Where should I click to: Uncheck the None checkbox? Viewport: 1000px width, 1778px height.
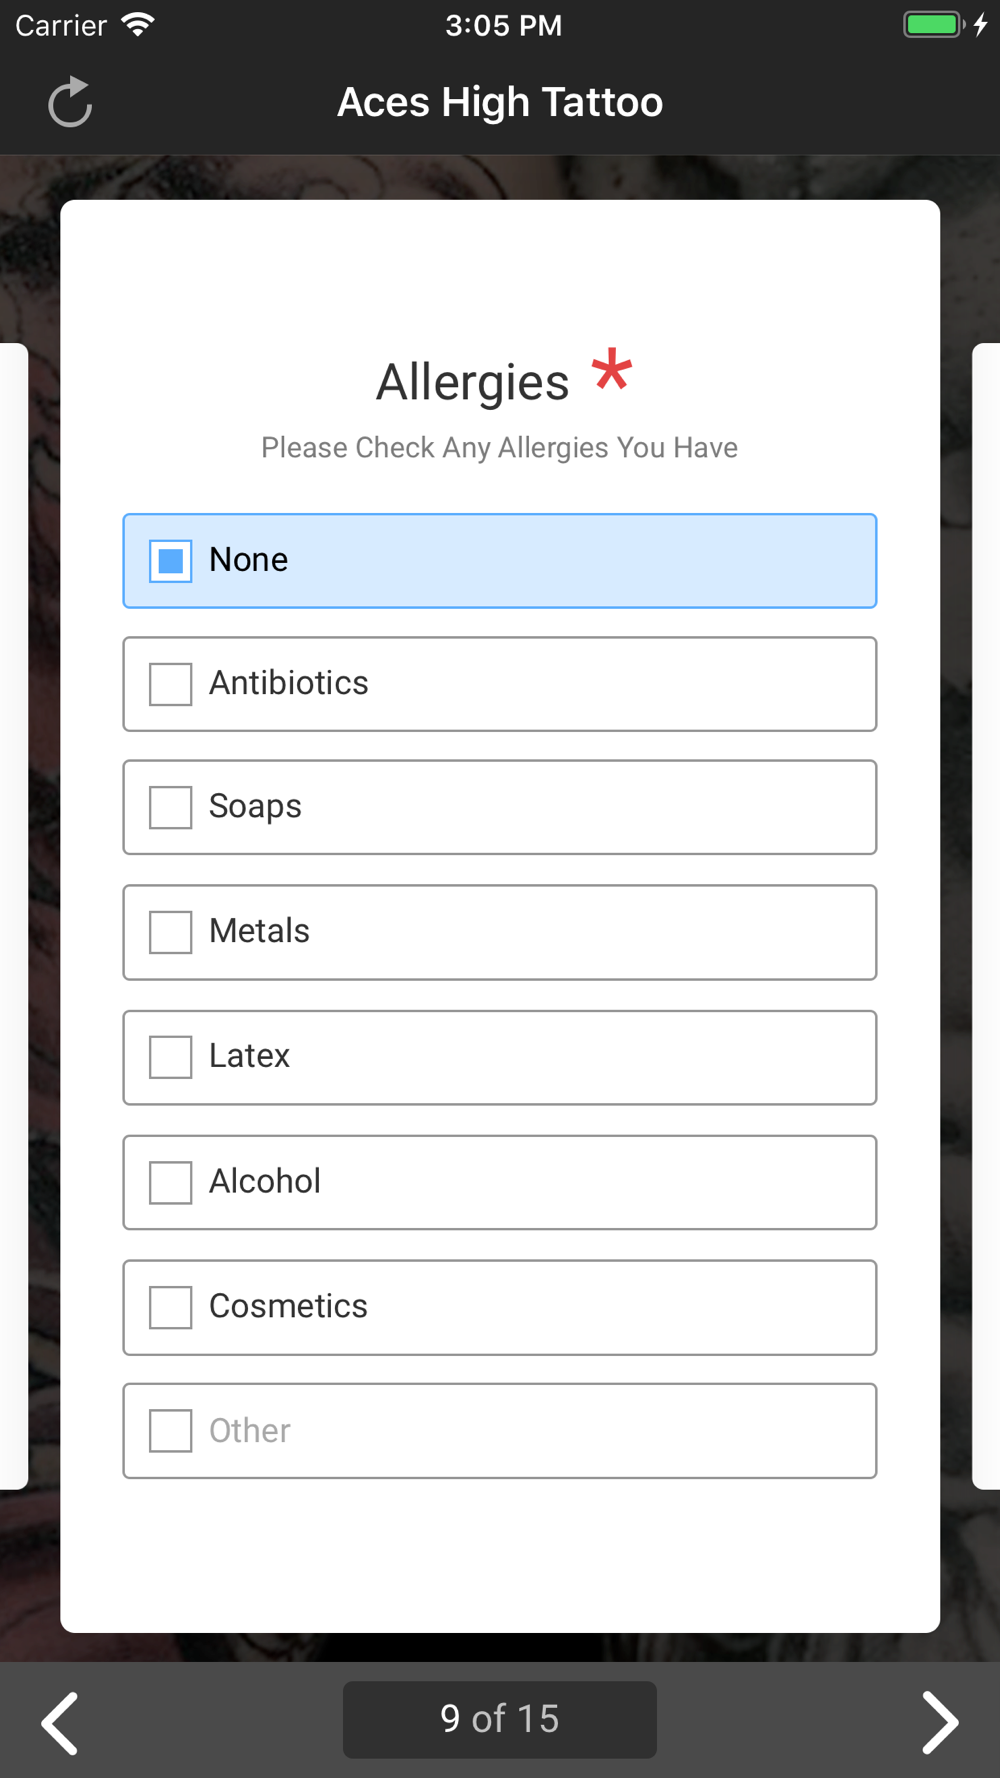point(171,561)
